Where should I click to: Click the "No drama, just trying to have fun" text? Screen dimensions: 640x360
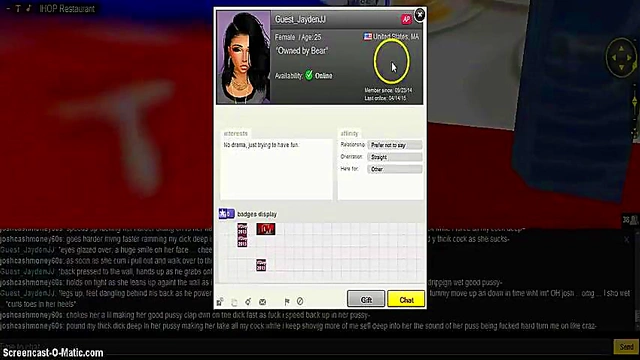261,145
